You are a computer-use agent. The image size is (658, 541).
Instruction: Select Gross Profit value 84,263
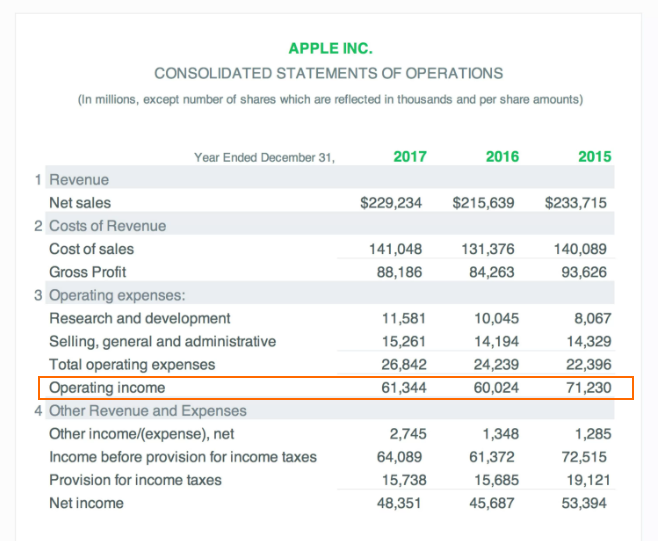[491, 272]
